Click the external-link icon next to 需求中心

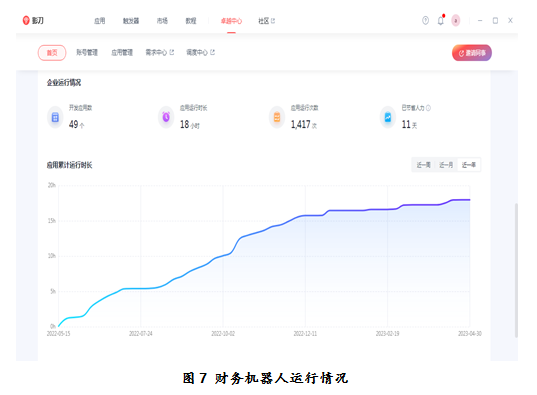(x=172, y=52)
